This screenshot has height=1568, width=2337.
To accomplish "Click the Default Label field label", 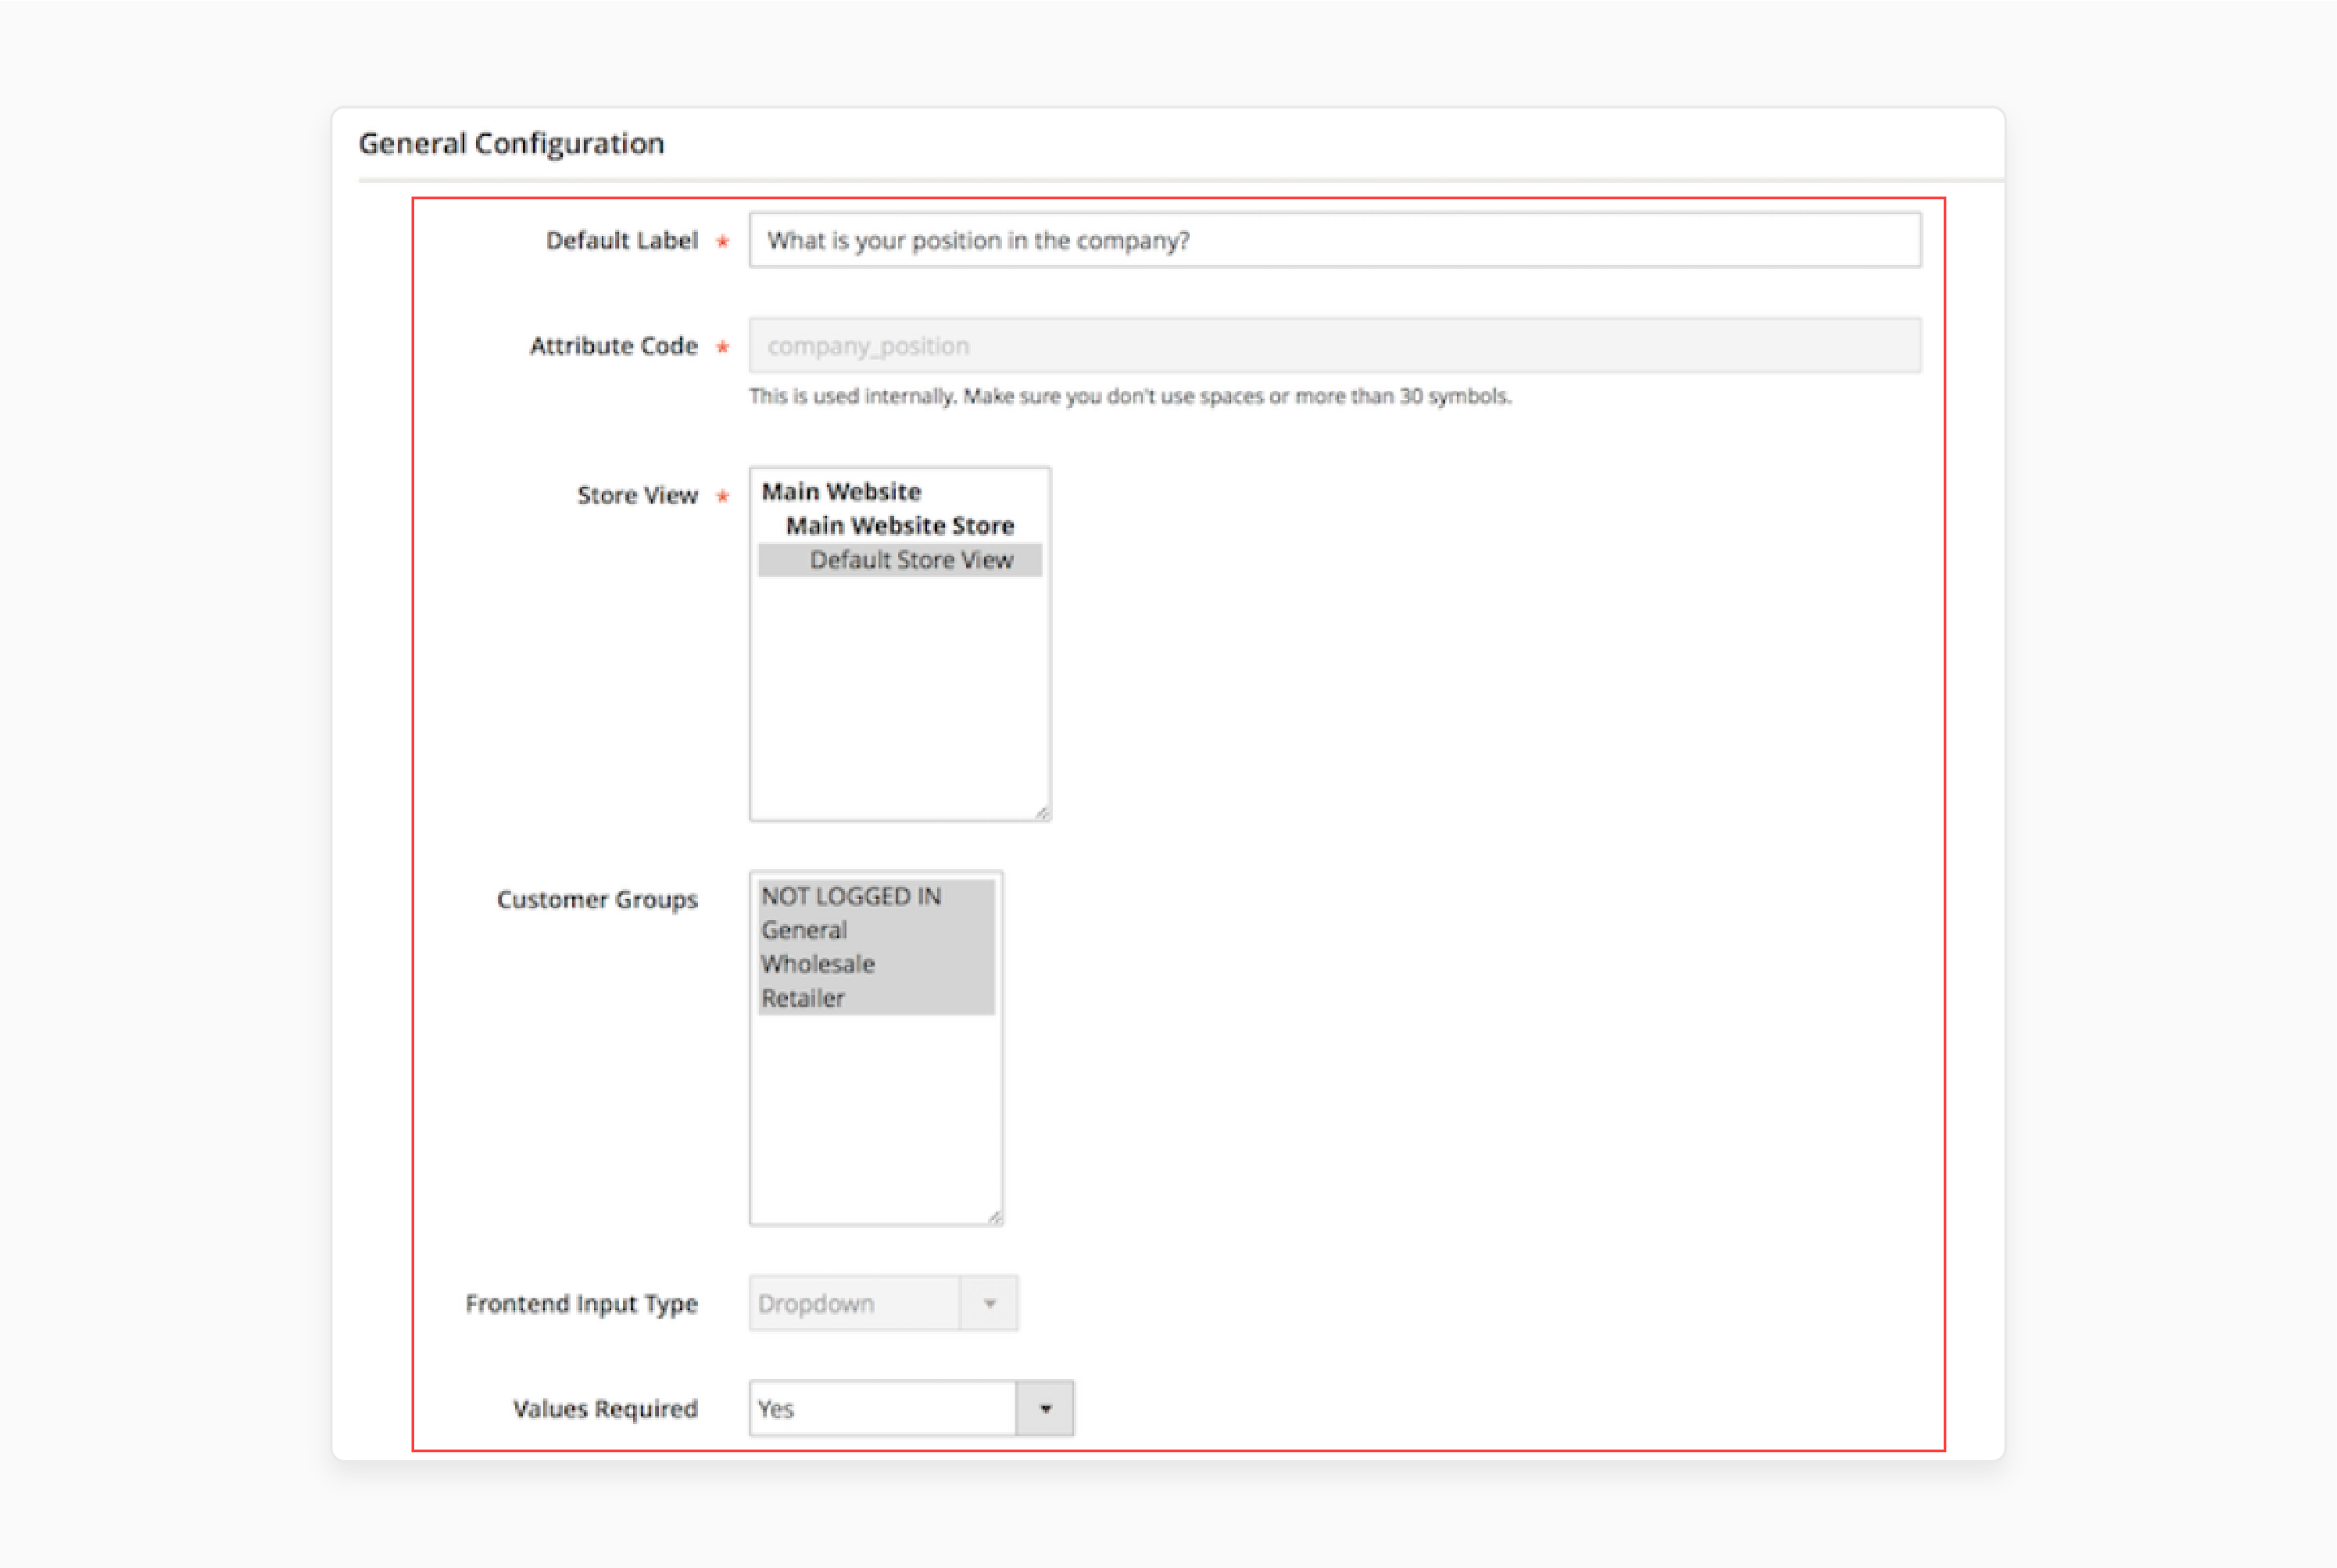I will pos(621,241).
